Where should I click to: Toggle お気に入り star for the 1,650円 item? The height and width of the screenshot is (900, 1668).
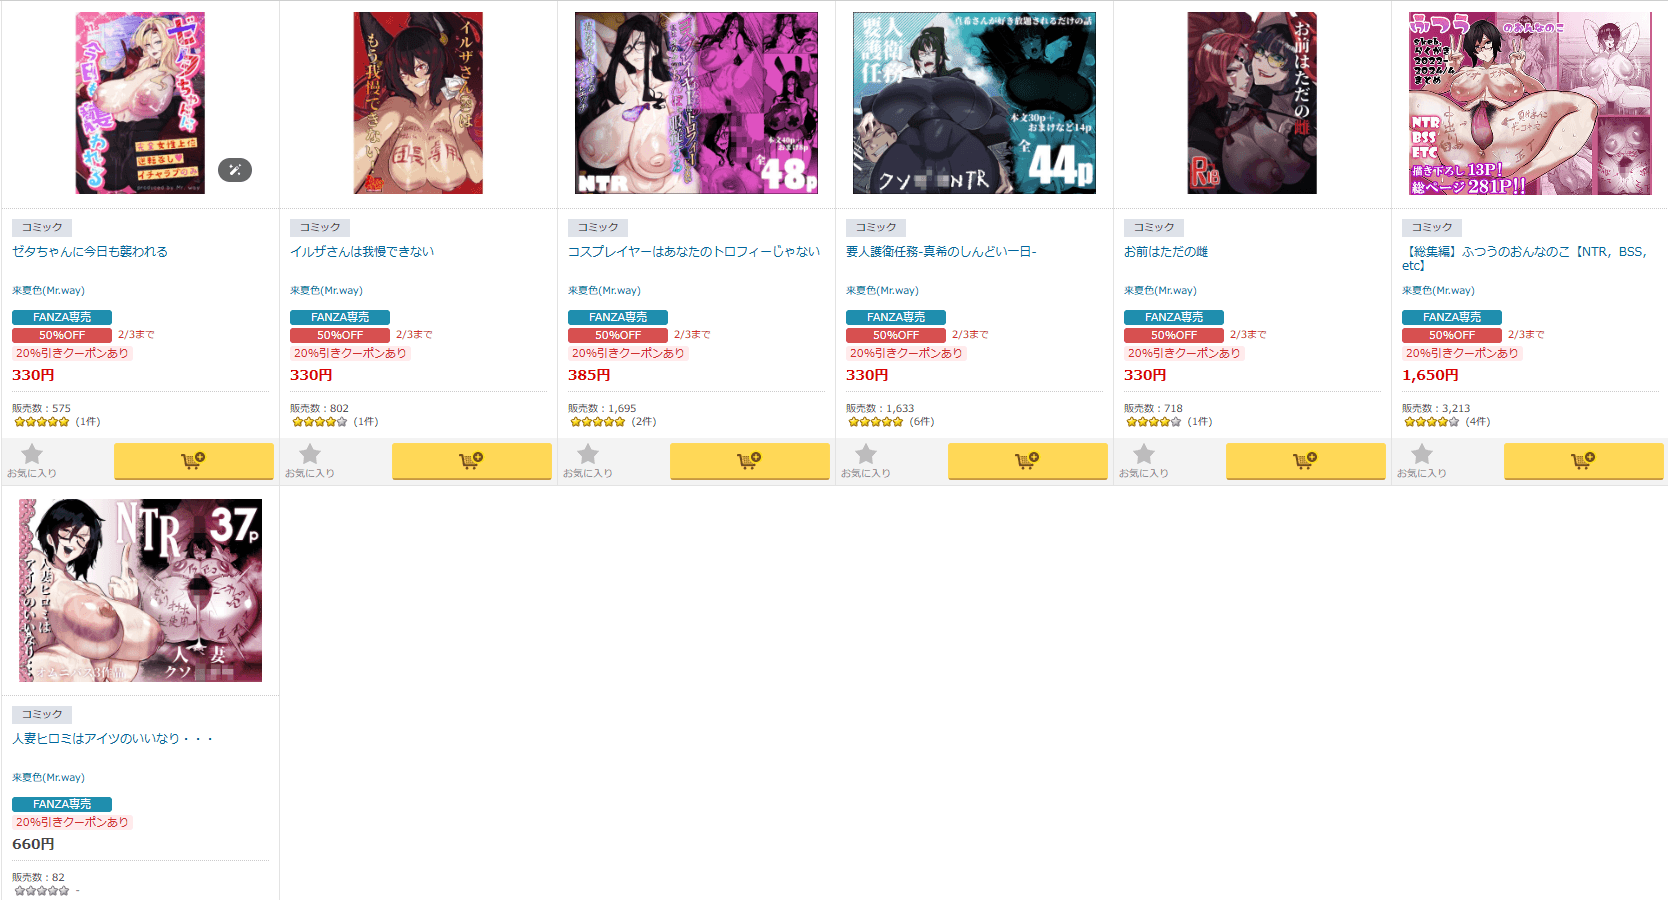(1422, 460)
